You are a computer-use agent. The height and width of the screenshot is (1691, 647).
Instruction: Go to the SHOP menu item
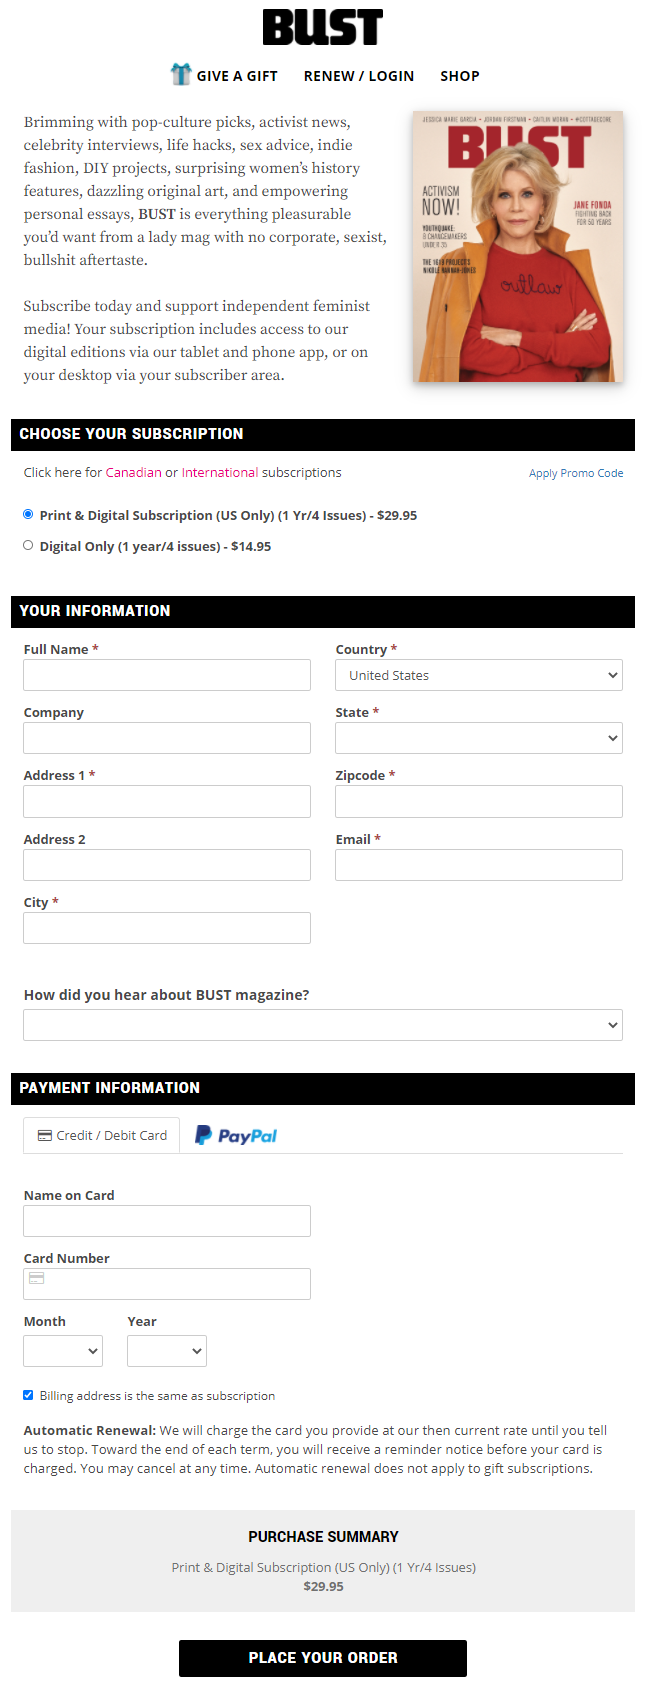[x=459, y=76]
